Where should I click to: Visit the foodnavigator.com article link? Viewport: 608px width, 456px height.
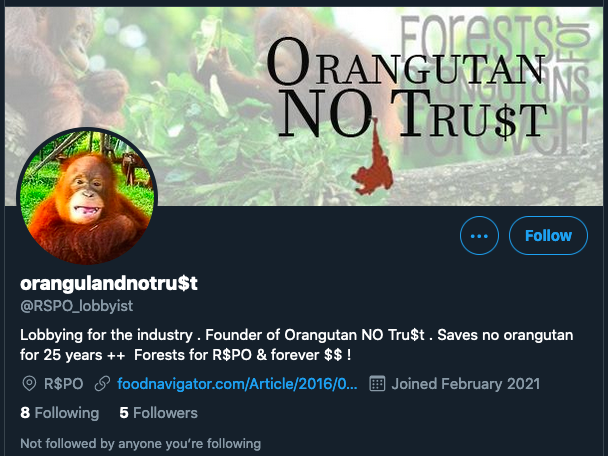pos(237,384)
